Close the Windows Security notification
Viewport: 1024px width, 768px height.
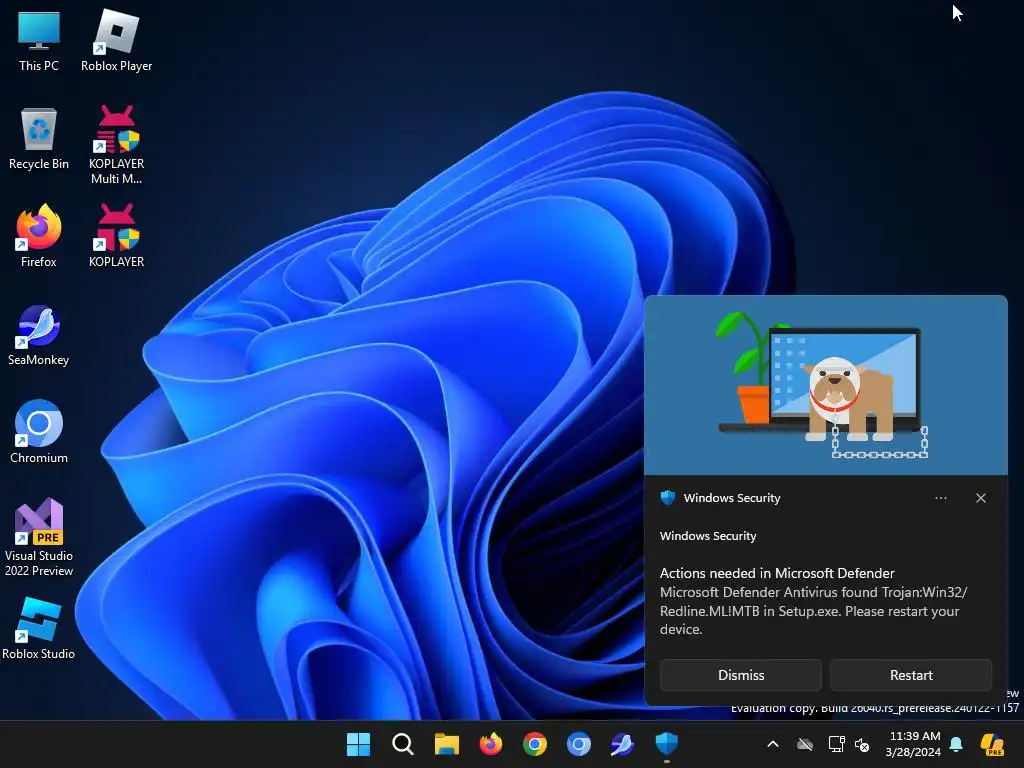coord(981,498)
